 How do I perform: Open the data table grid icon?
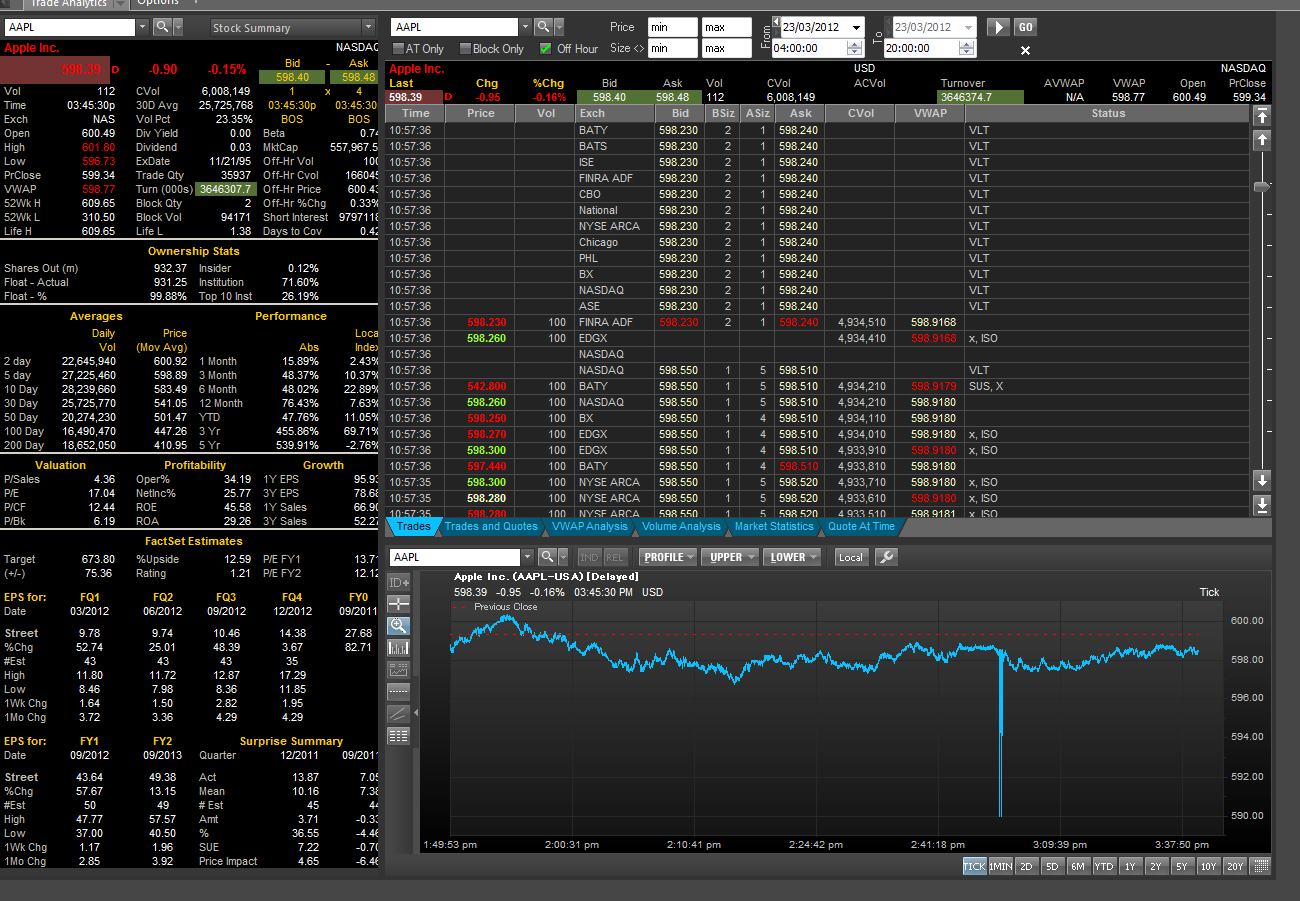pyautogui.click(x=399, y=735)
